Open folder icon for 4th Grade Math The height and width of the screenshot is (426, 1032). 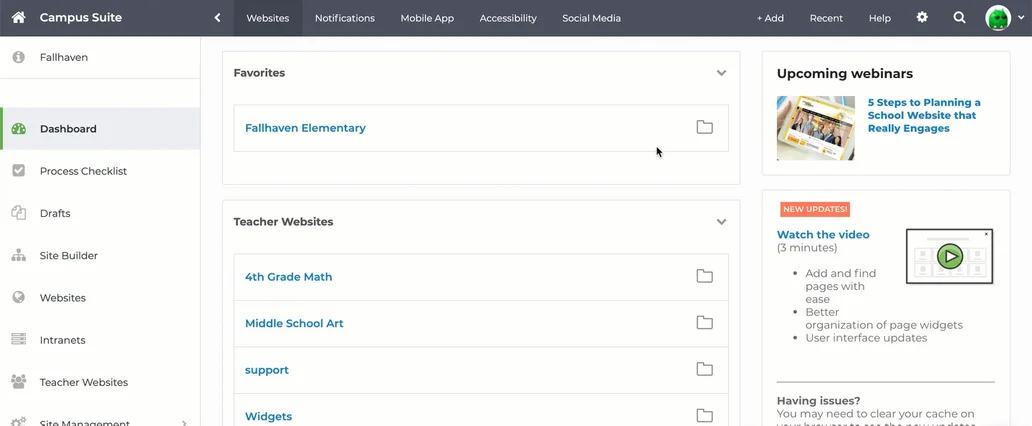(x=704, y=277)
